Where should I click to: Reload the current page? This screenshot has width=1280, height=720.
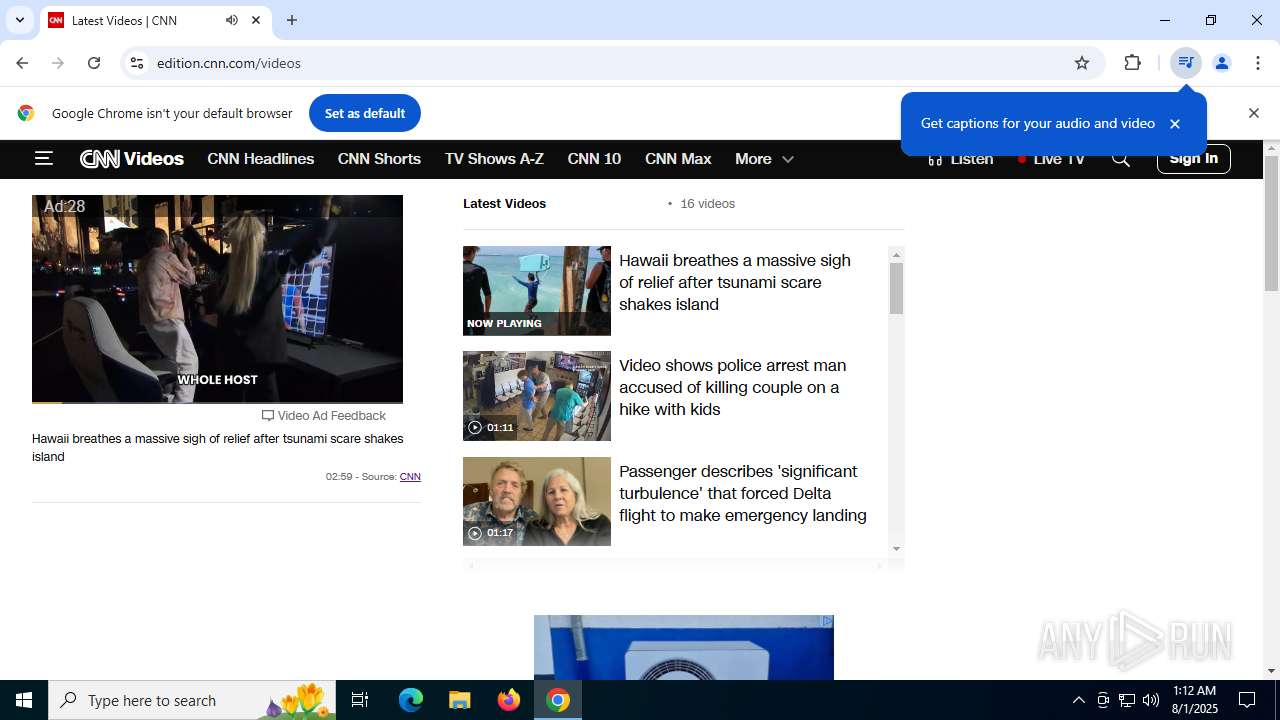(94, 63)
